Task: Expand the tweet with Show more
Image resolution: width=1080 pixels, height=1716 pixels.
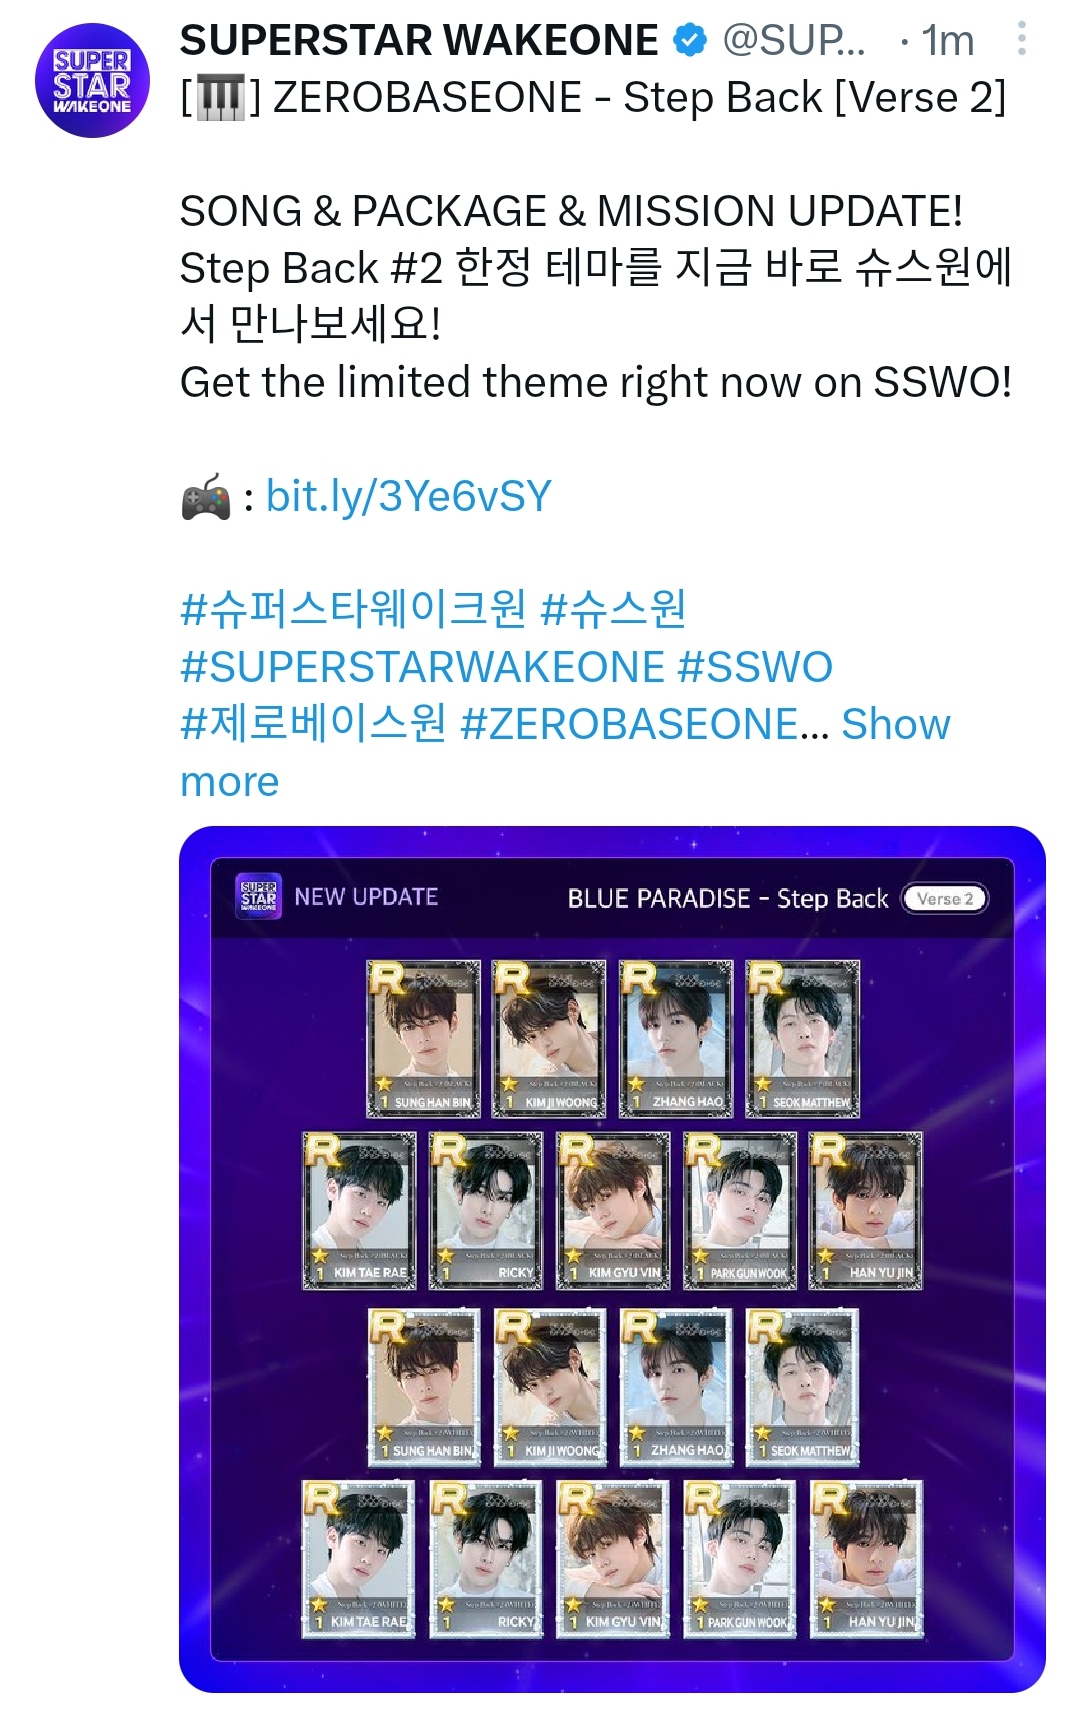Action: tap(564, 752)
